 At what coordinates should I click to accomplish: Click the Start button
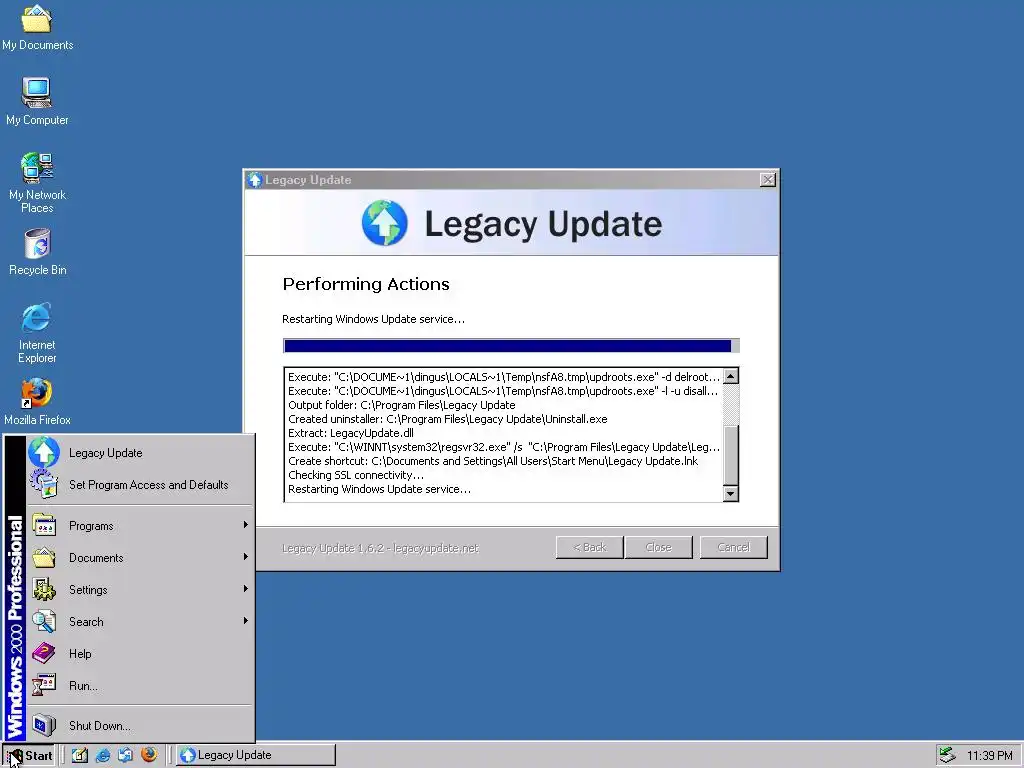[29, 756]
